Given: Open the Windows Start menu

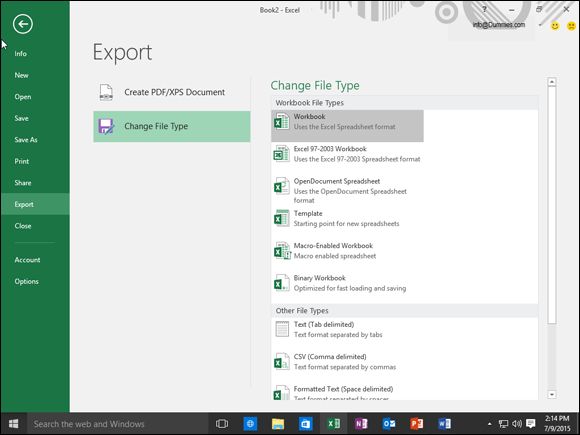Looking at the screenshot, I should 14,424.
